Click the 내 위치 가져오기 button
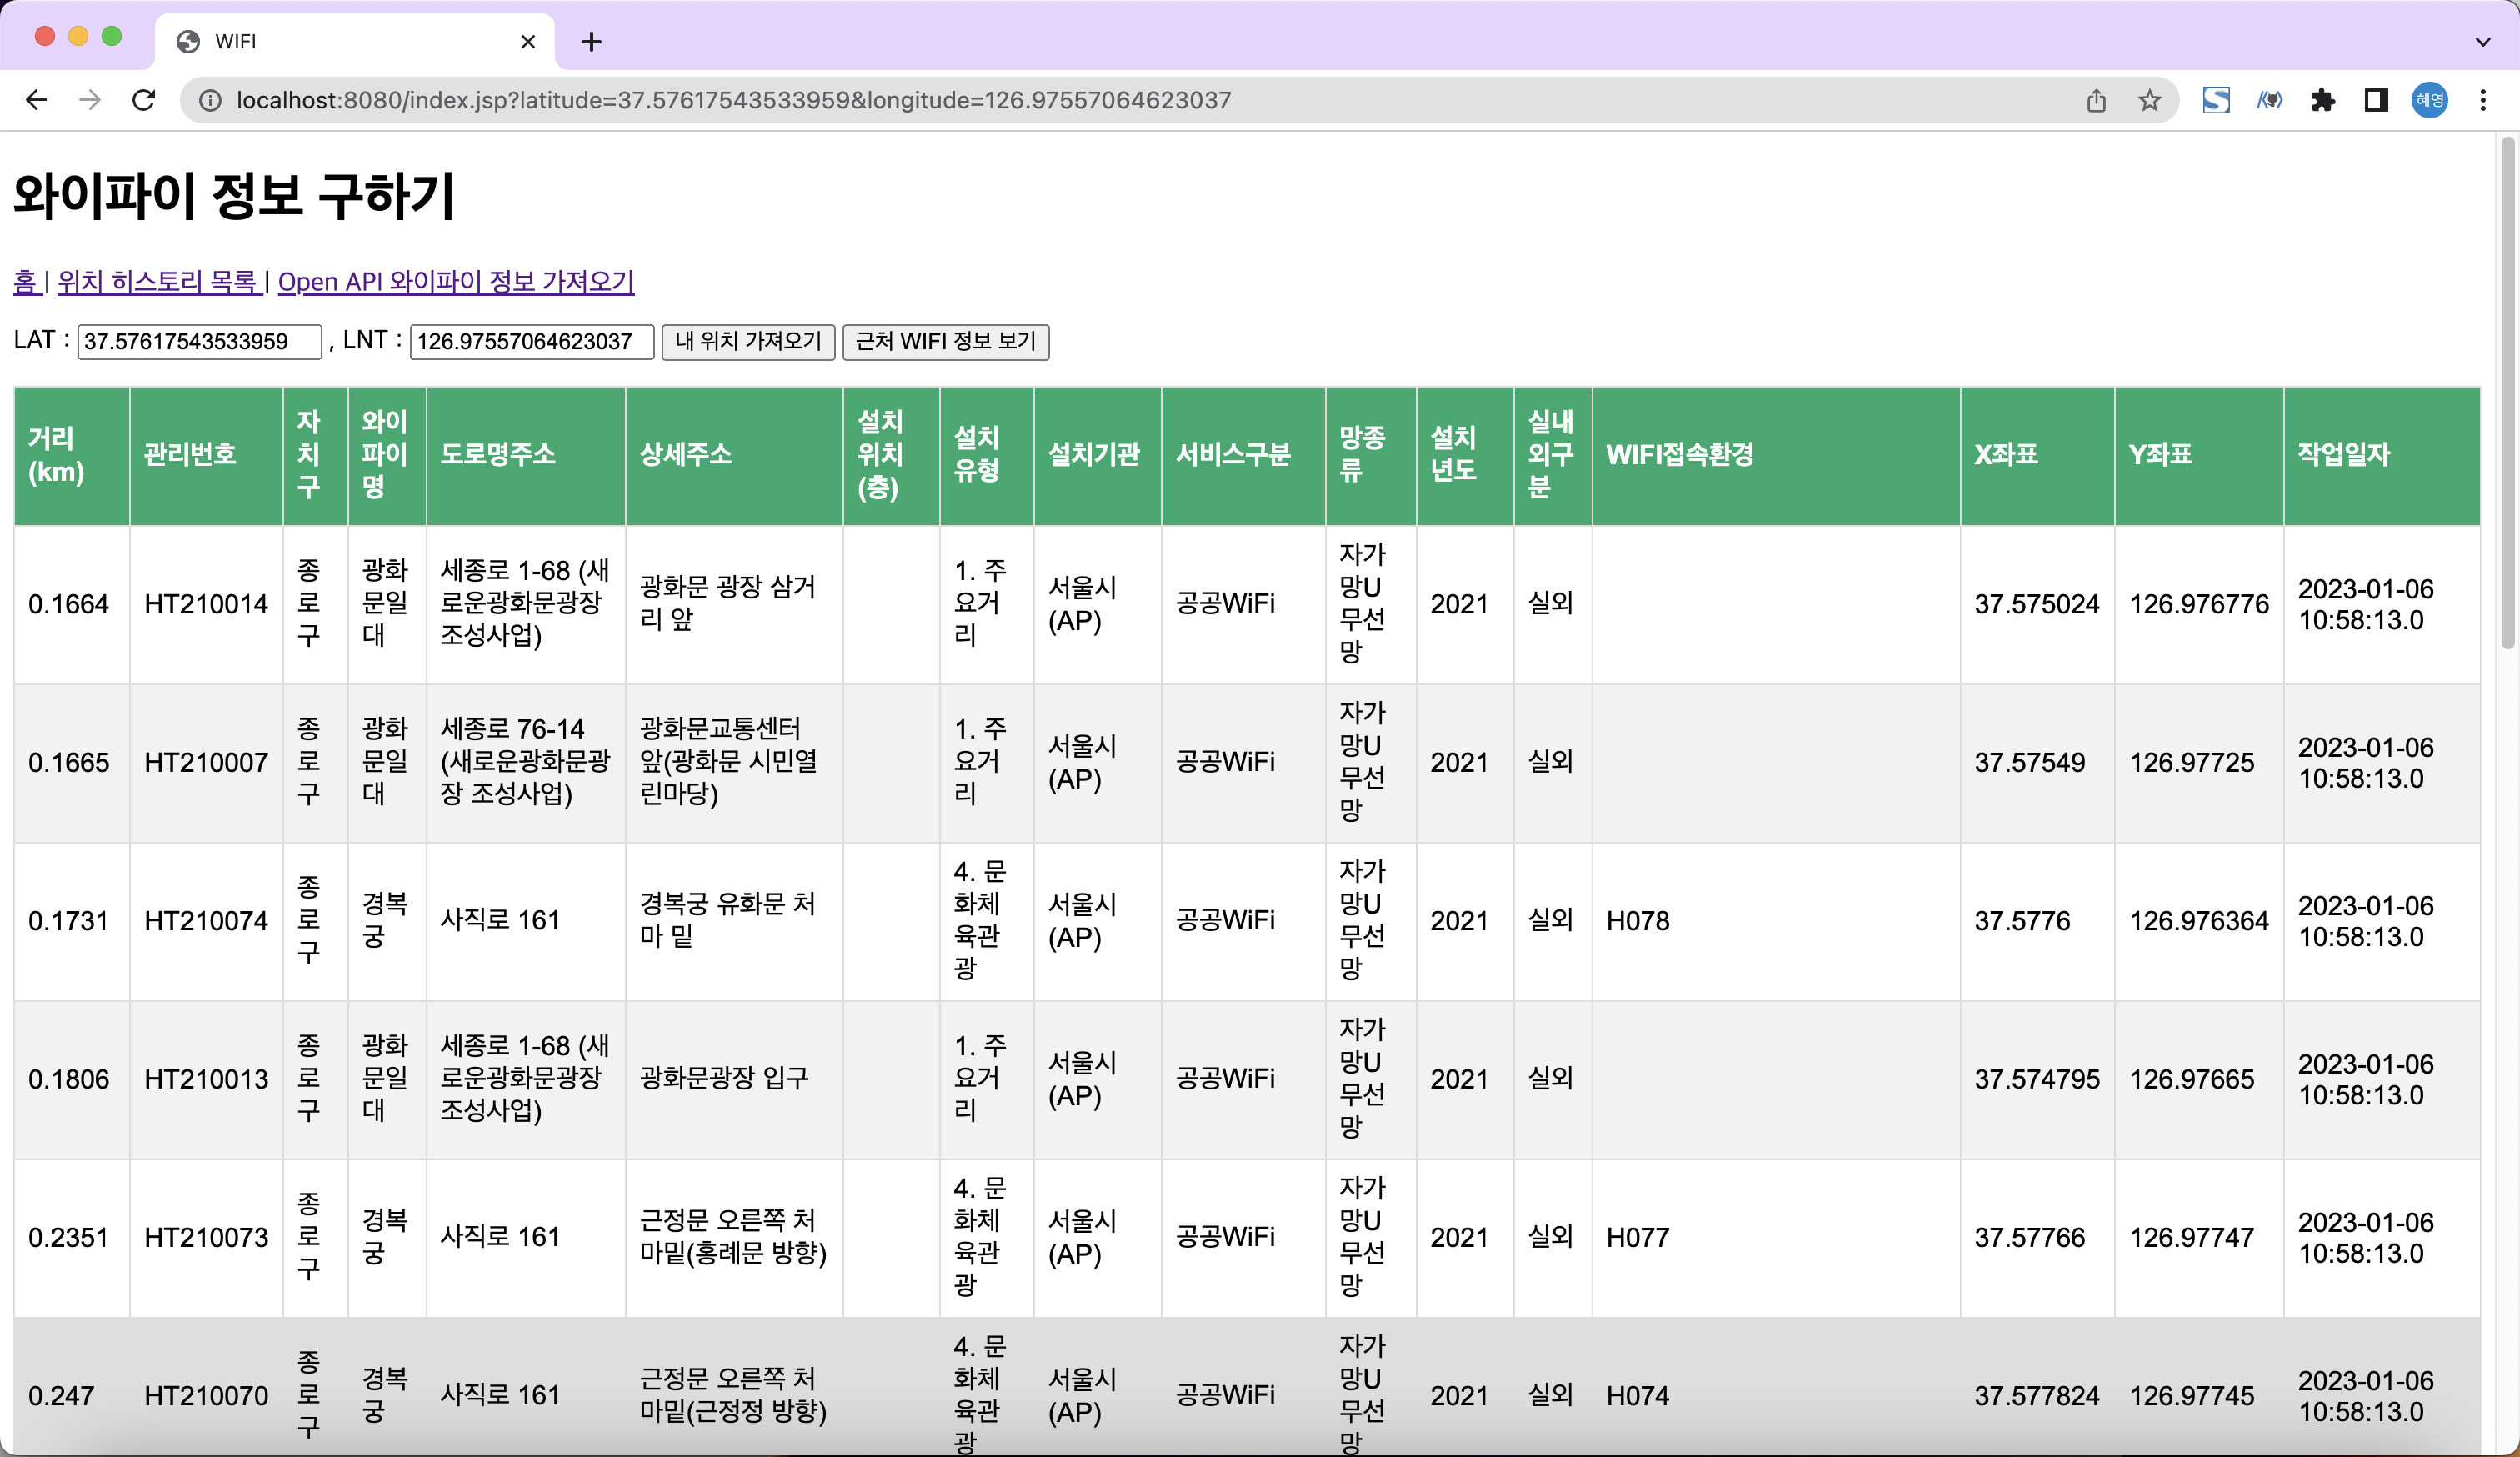The height and width of the screenshot is (1457, 2520). (x=748, y=342)
